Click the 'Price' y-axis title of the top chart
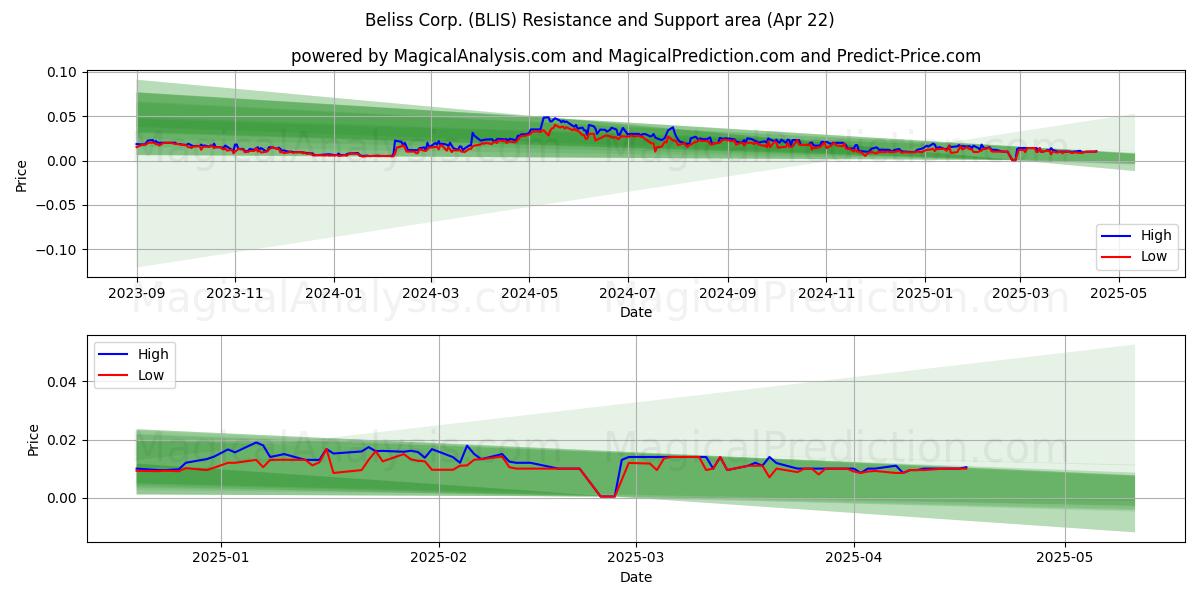Viewport: 1200px width, 600px height. [x=22, y=175]
